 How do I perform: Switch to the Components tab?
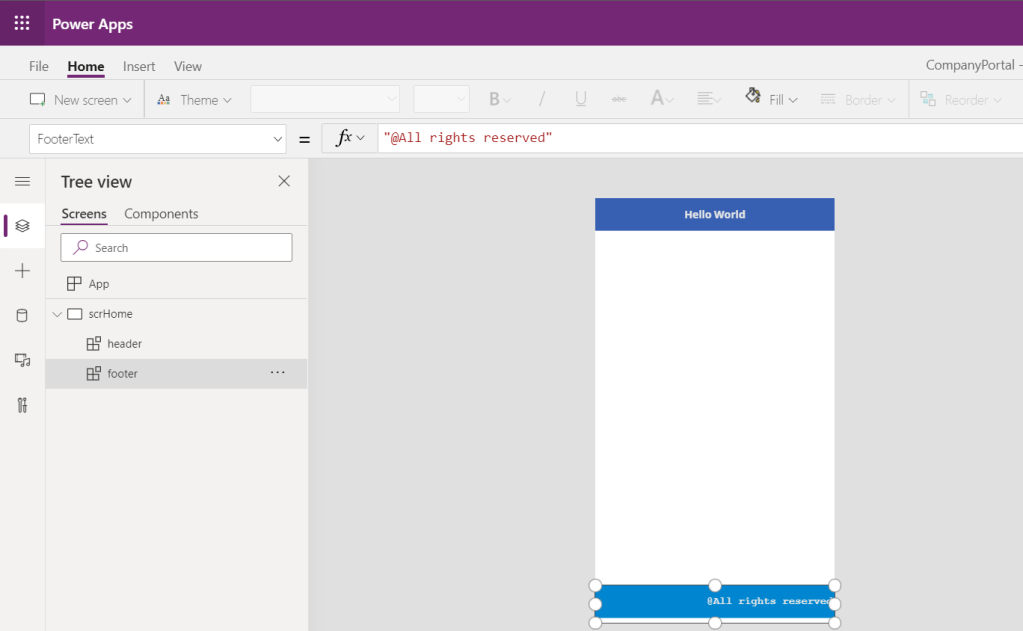161,214
